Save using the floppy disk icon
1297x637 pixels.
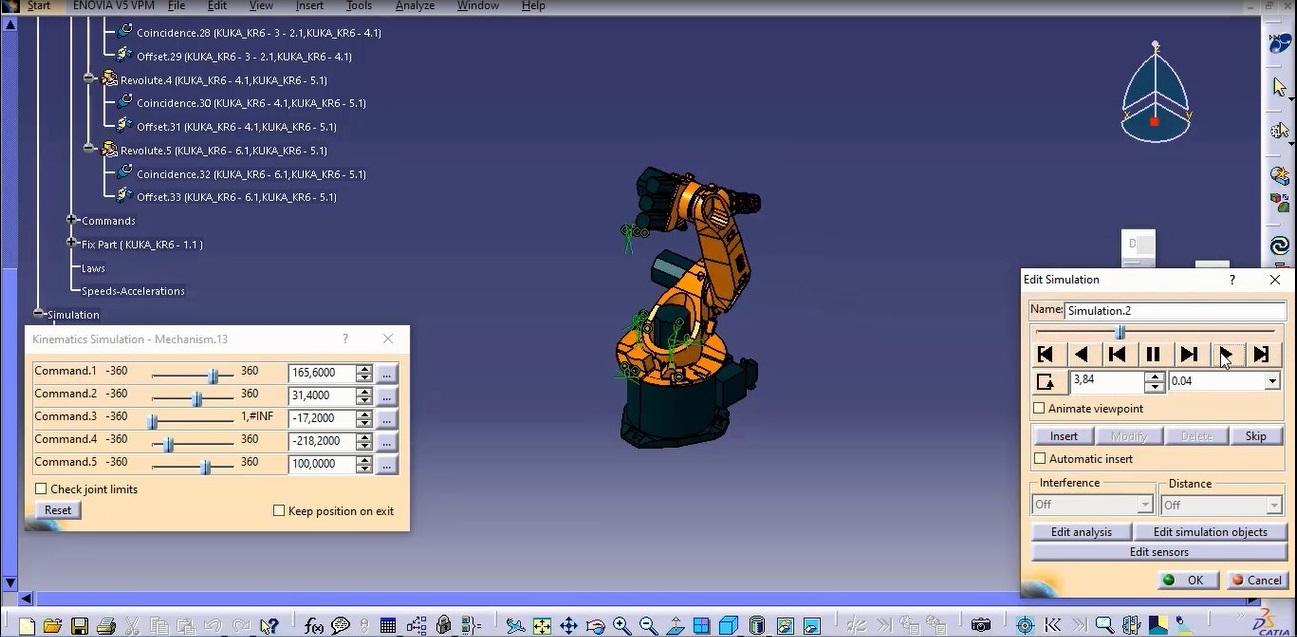pyautogui.click(x=79, y=626)
